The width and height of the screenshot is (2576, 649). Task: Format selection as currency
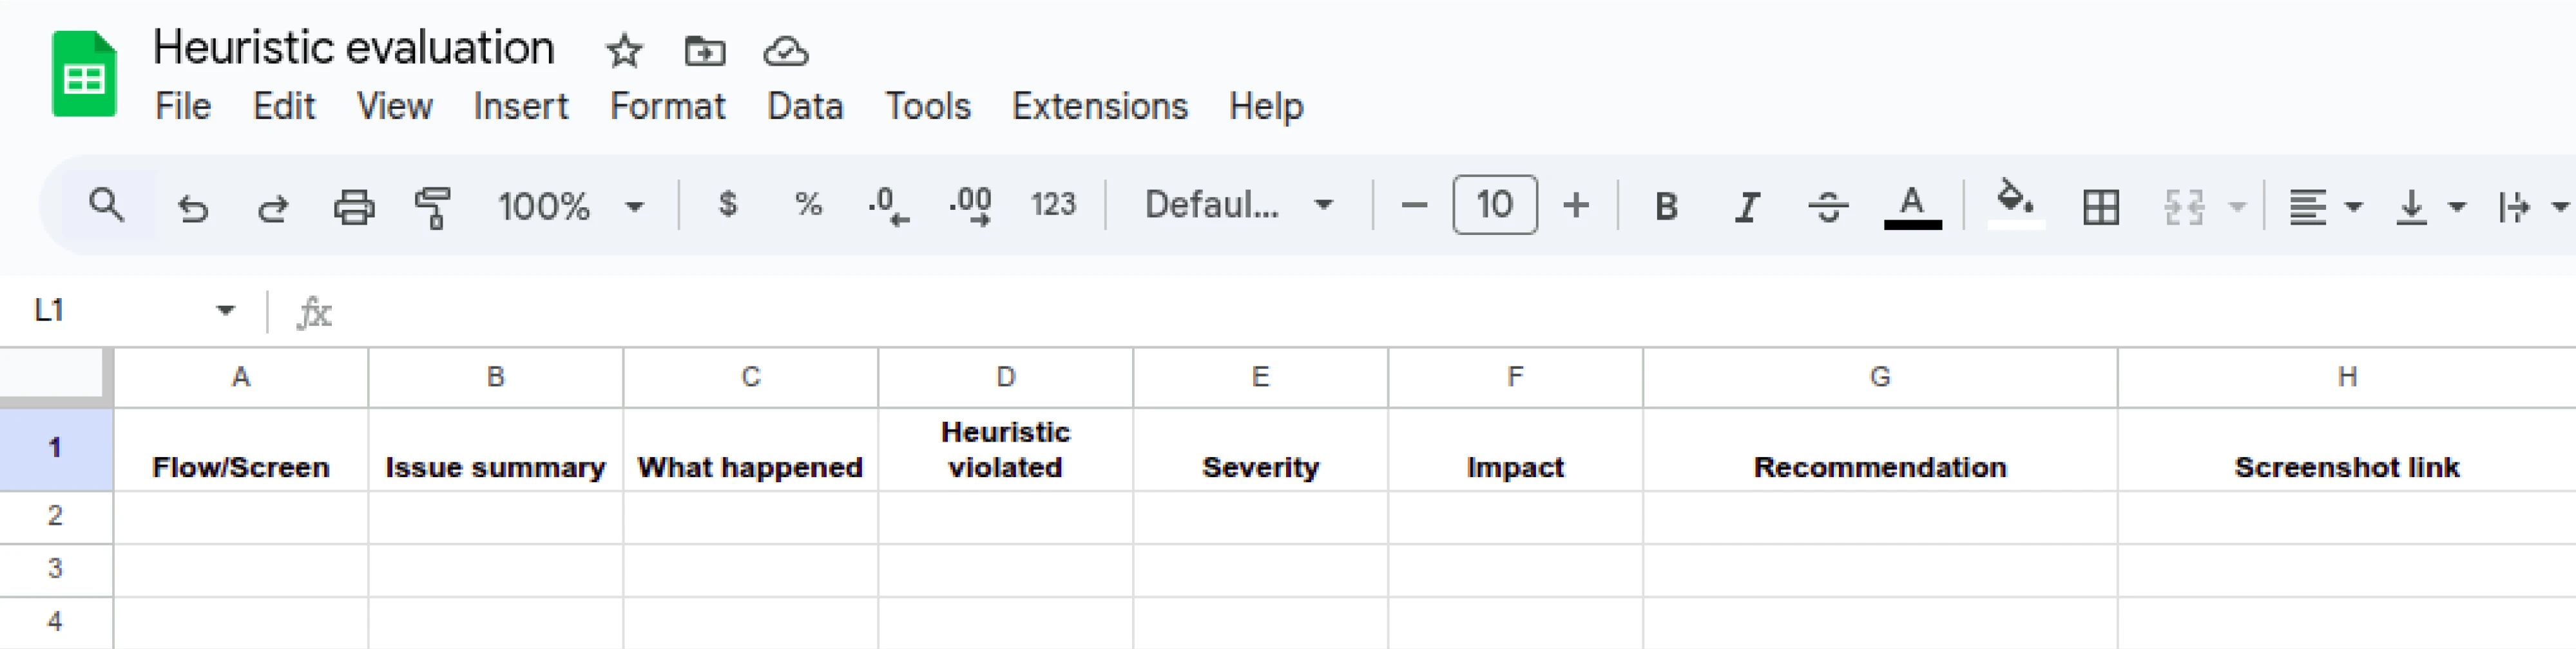[x=728, y=206]
